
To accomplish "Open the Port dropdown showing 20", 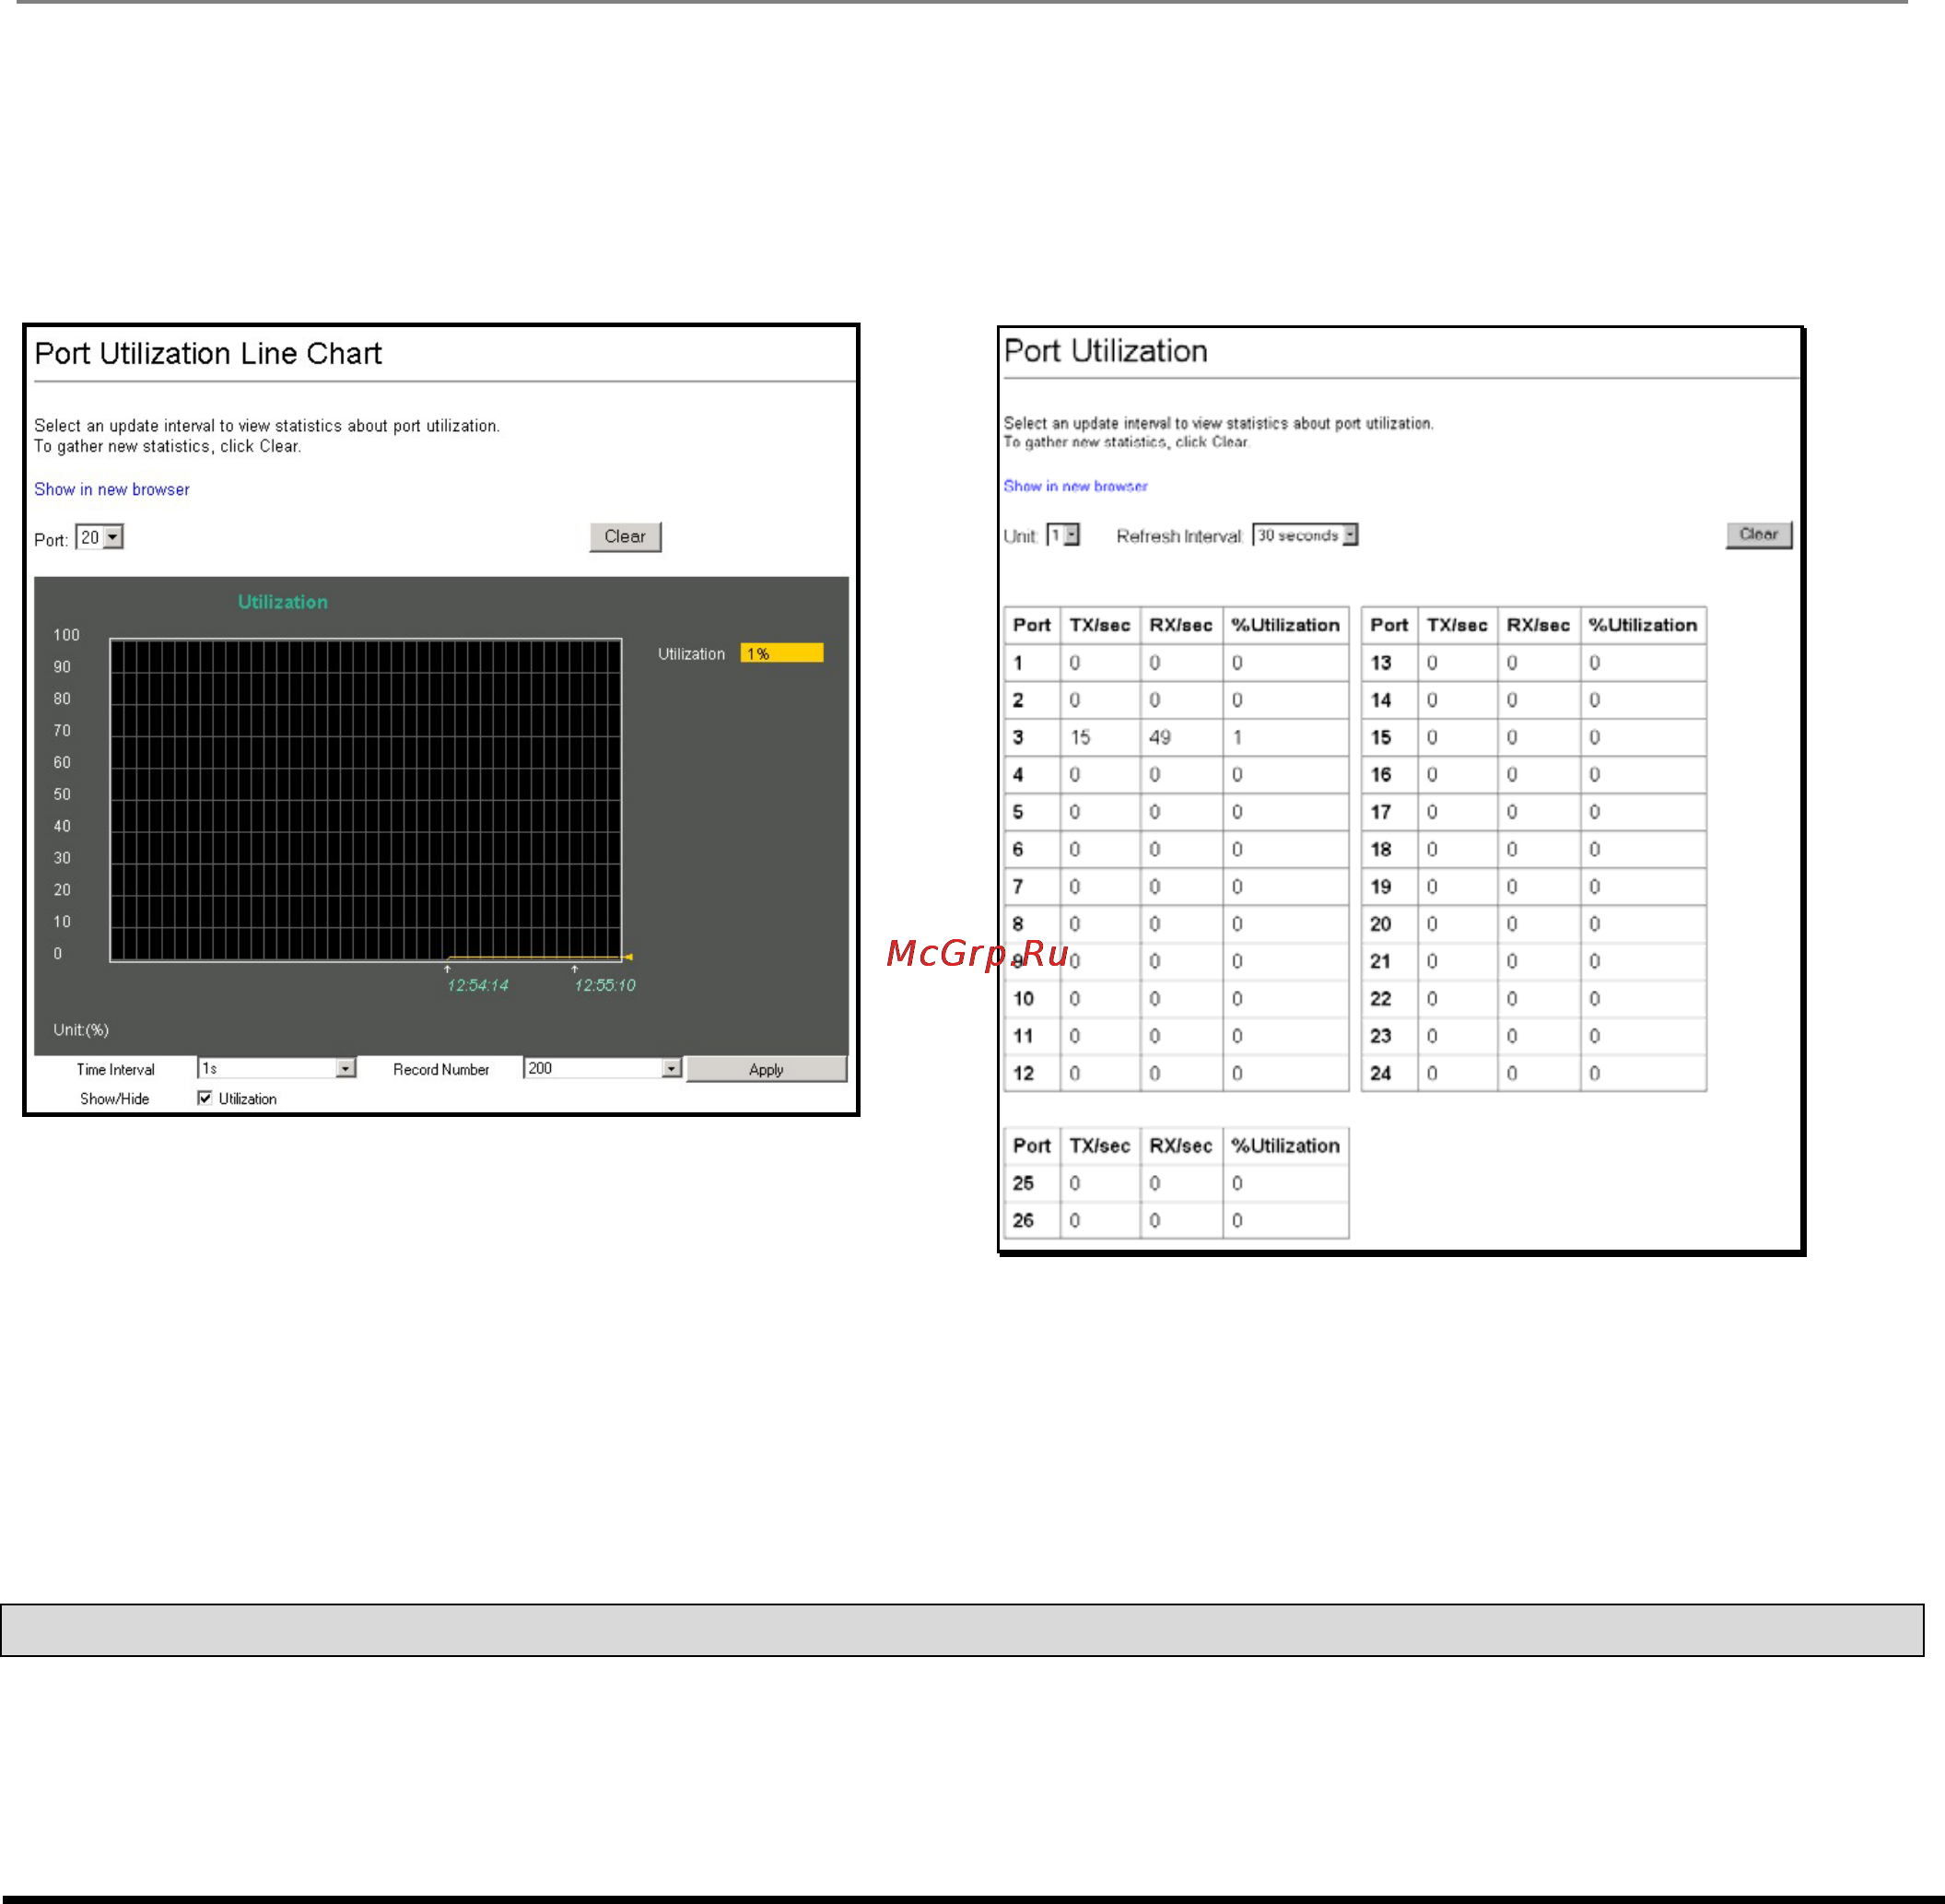I will (100, 538).
